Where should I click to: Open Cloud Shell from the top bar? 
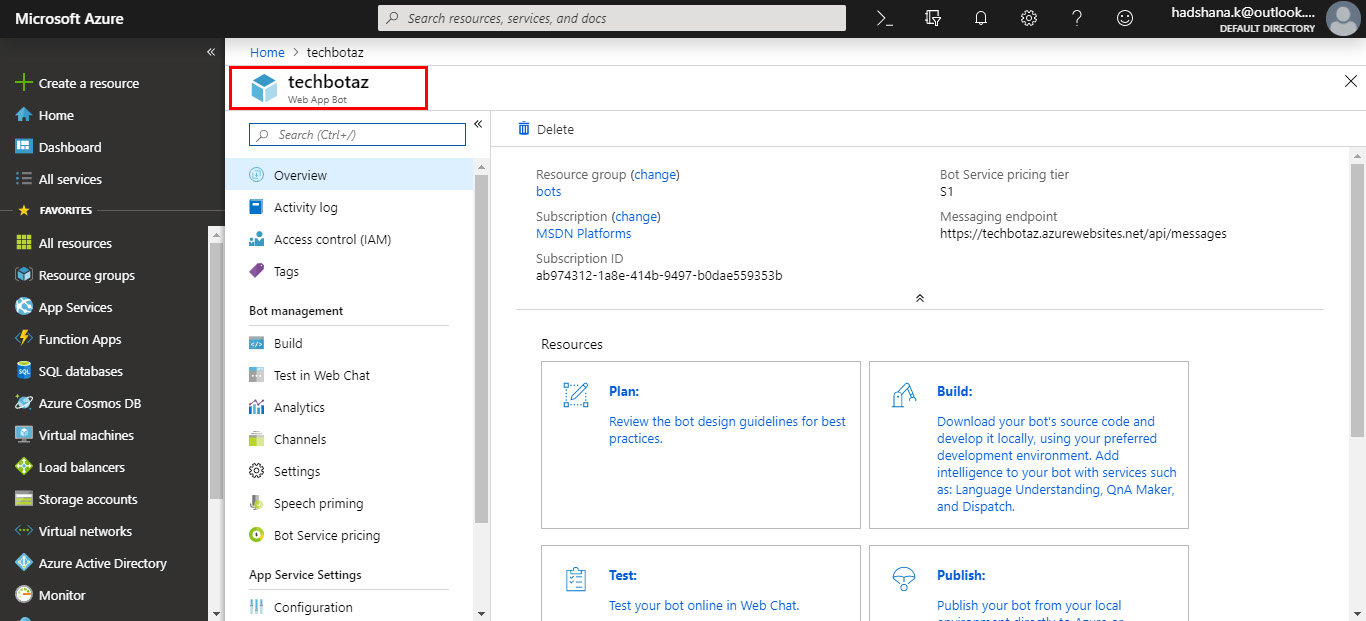[884, 18]
